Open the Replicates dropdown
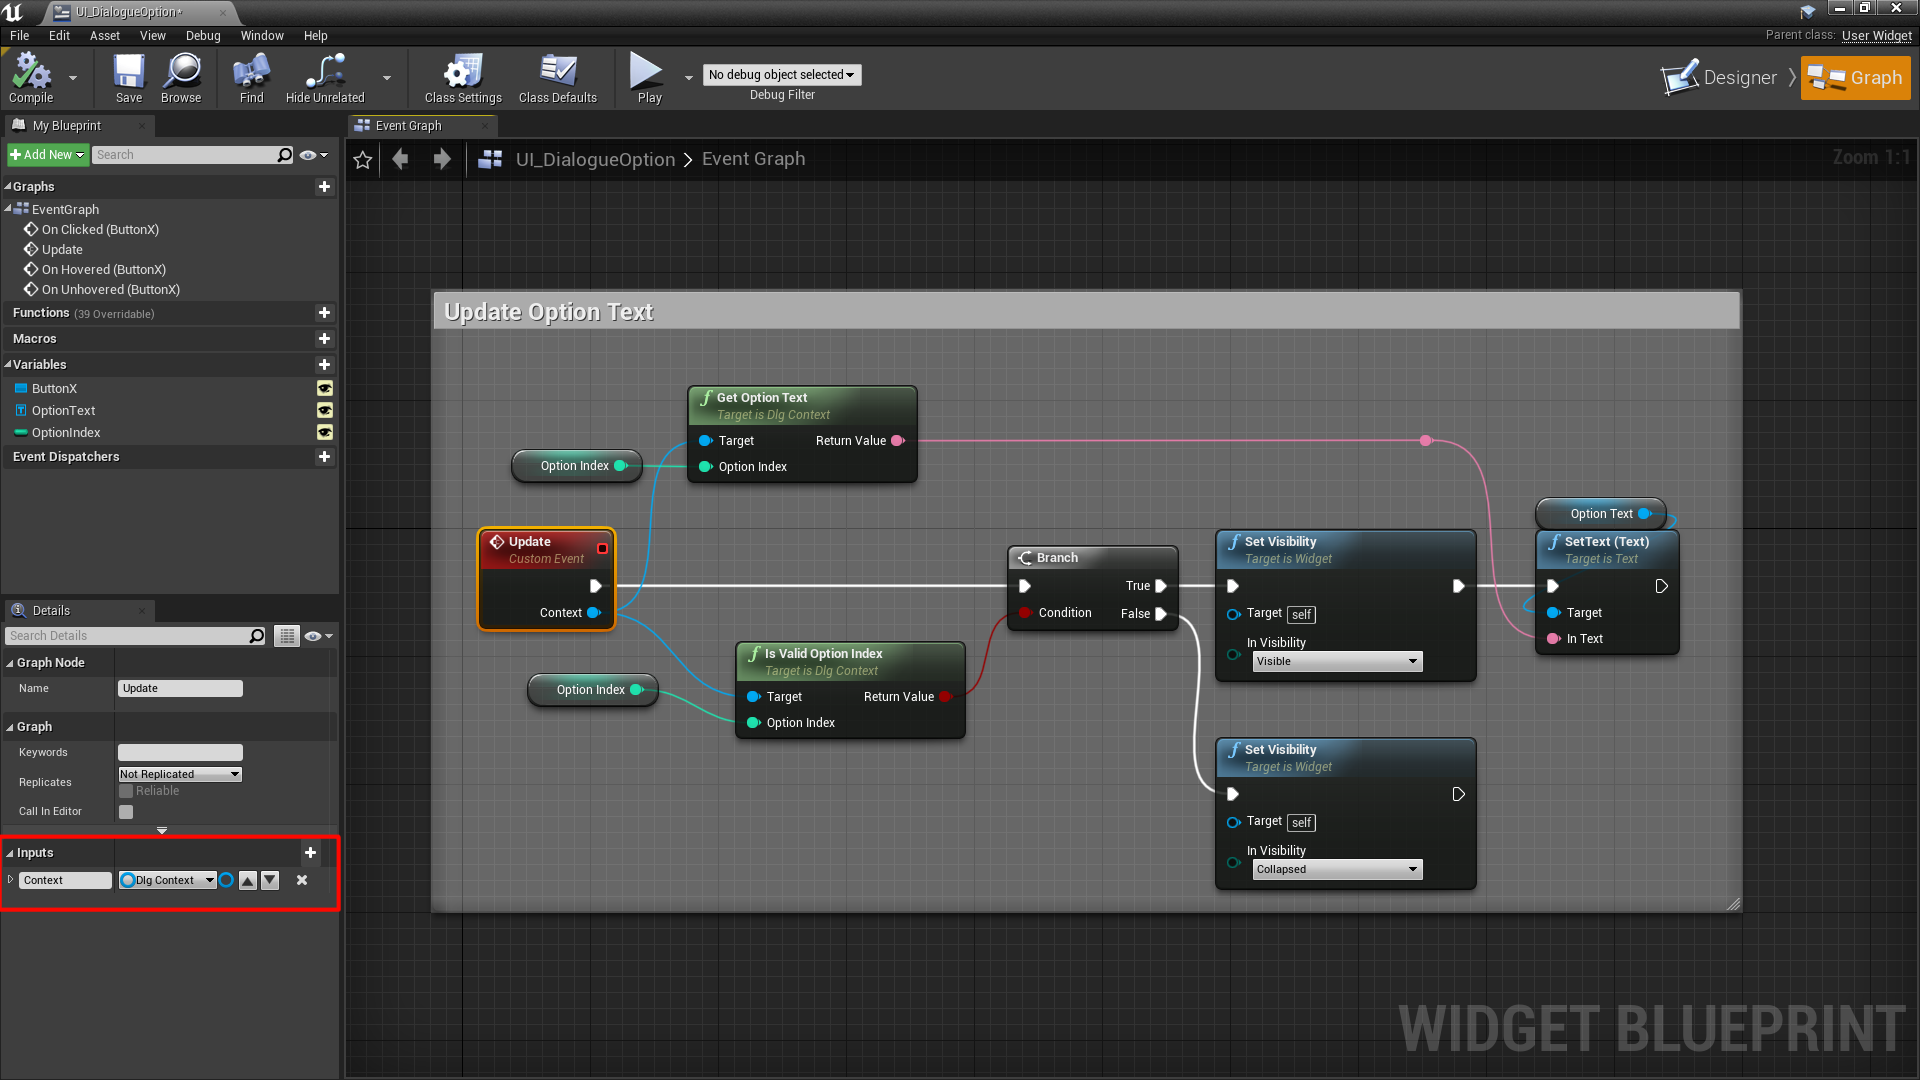Viewport: 1920px width, 1080px height. [180, 775]
